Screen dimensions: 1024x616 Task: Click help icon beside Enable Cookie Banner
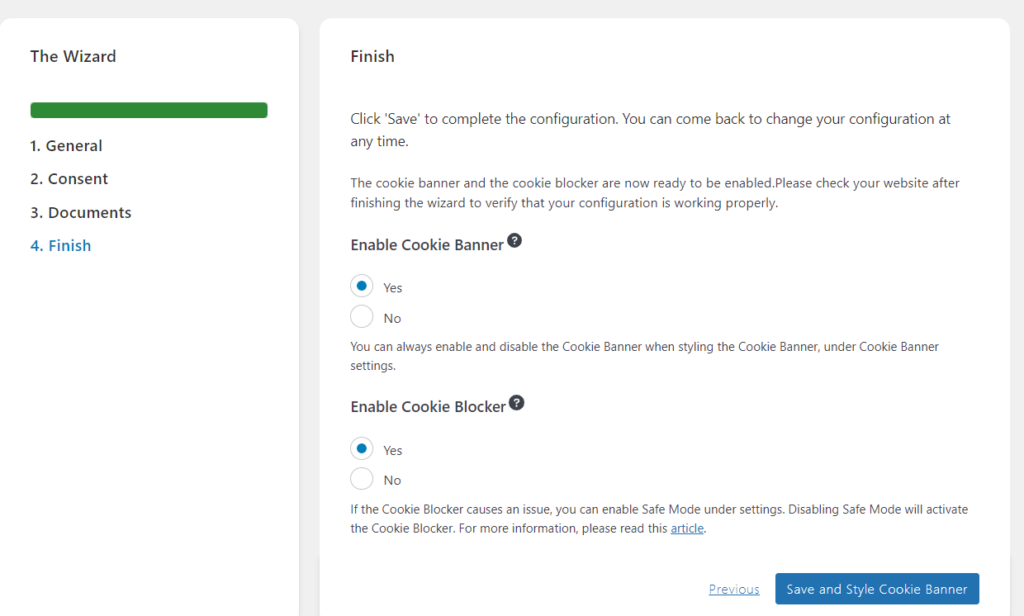point(514,241)
